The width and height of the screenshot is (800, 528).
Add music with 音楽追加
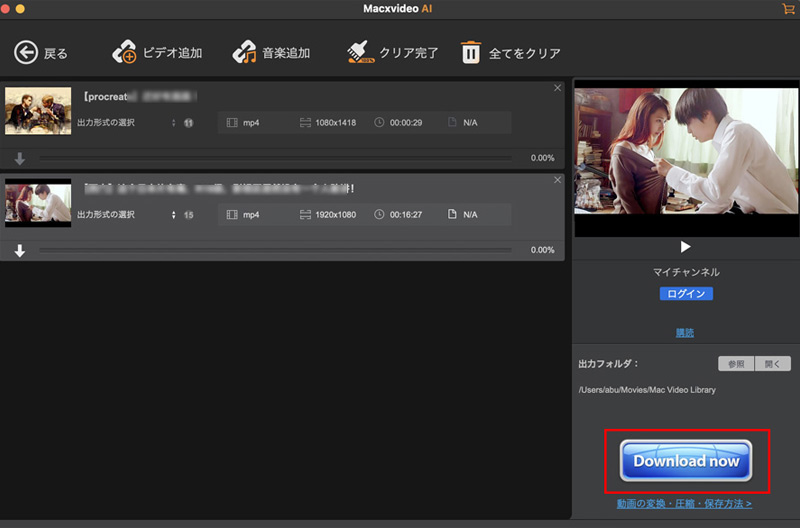pyautogui.click(x=271, y=53)
